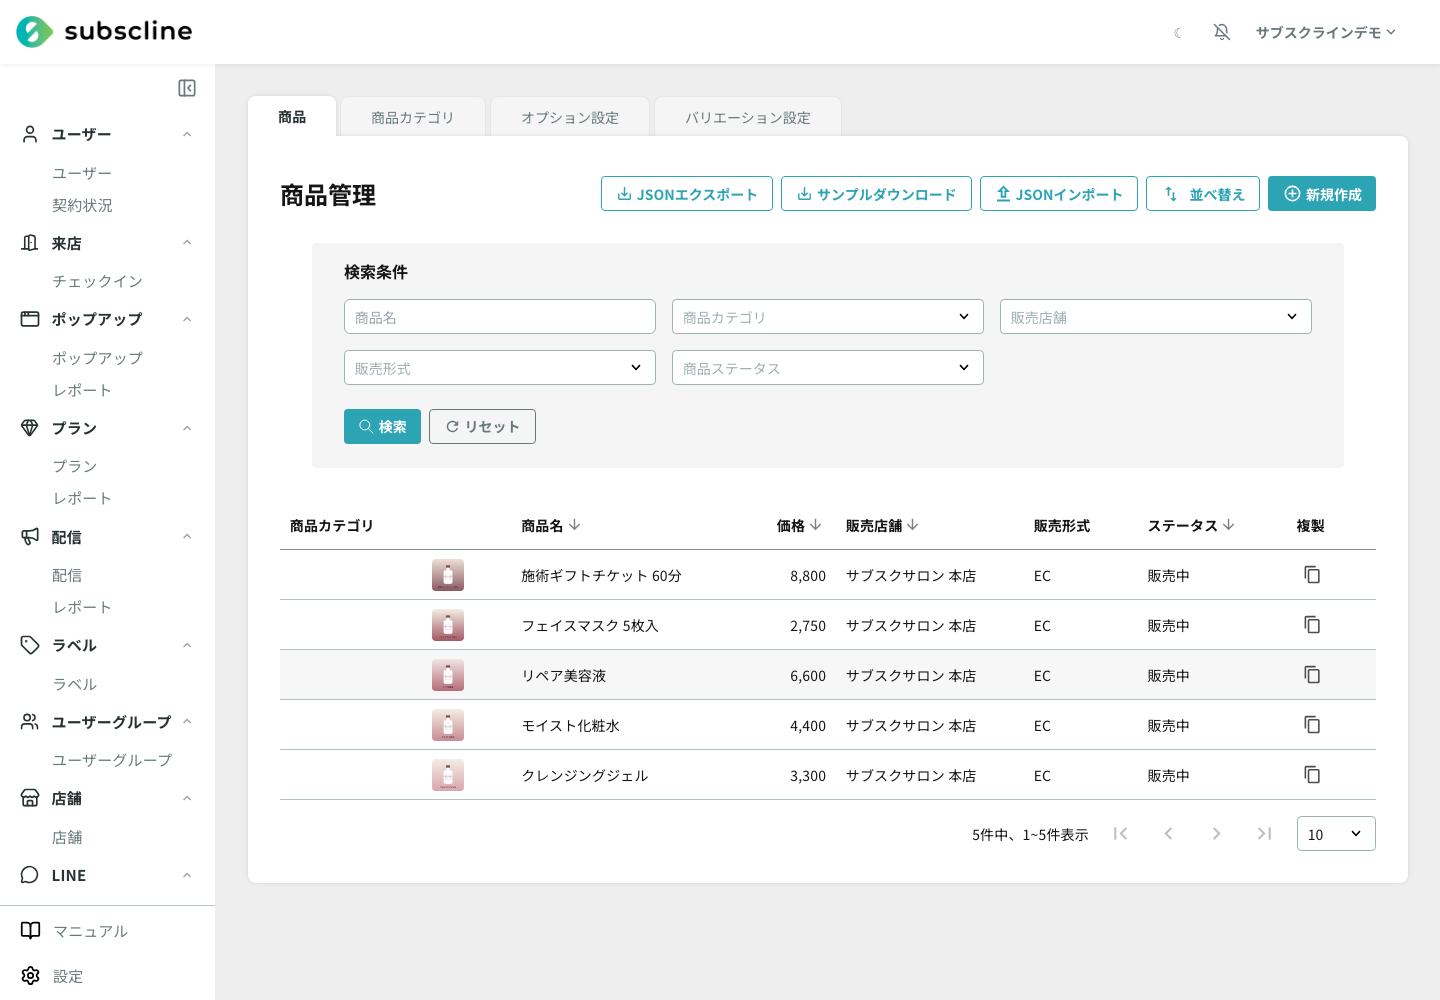1440x1000 pixels.
Task: Open ポップアップ sub-item in the sidebar
Action: [x=97, y=358]
